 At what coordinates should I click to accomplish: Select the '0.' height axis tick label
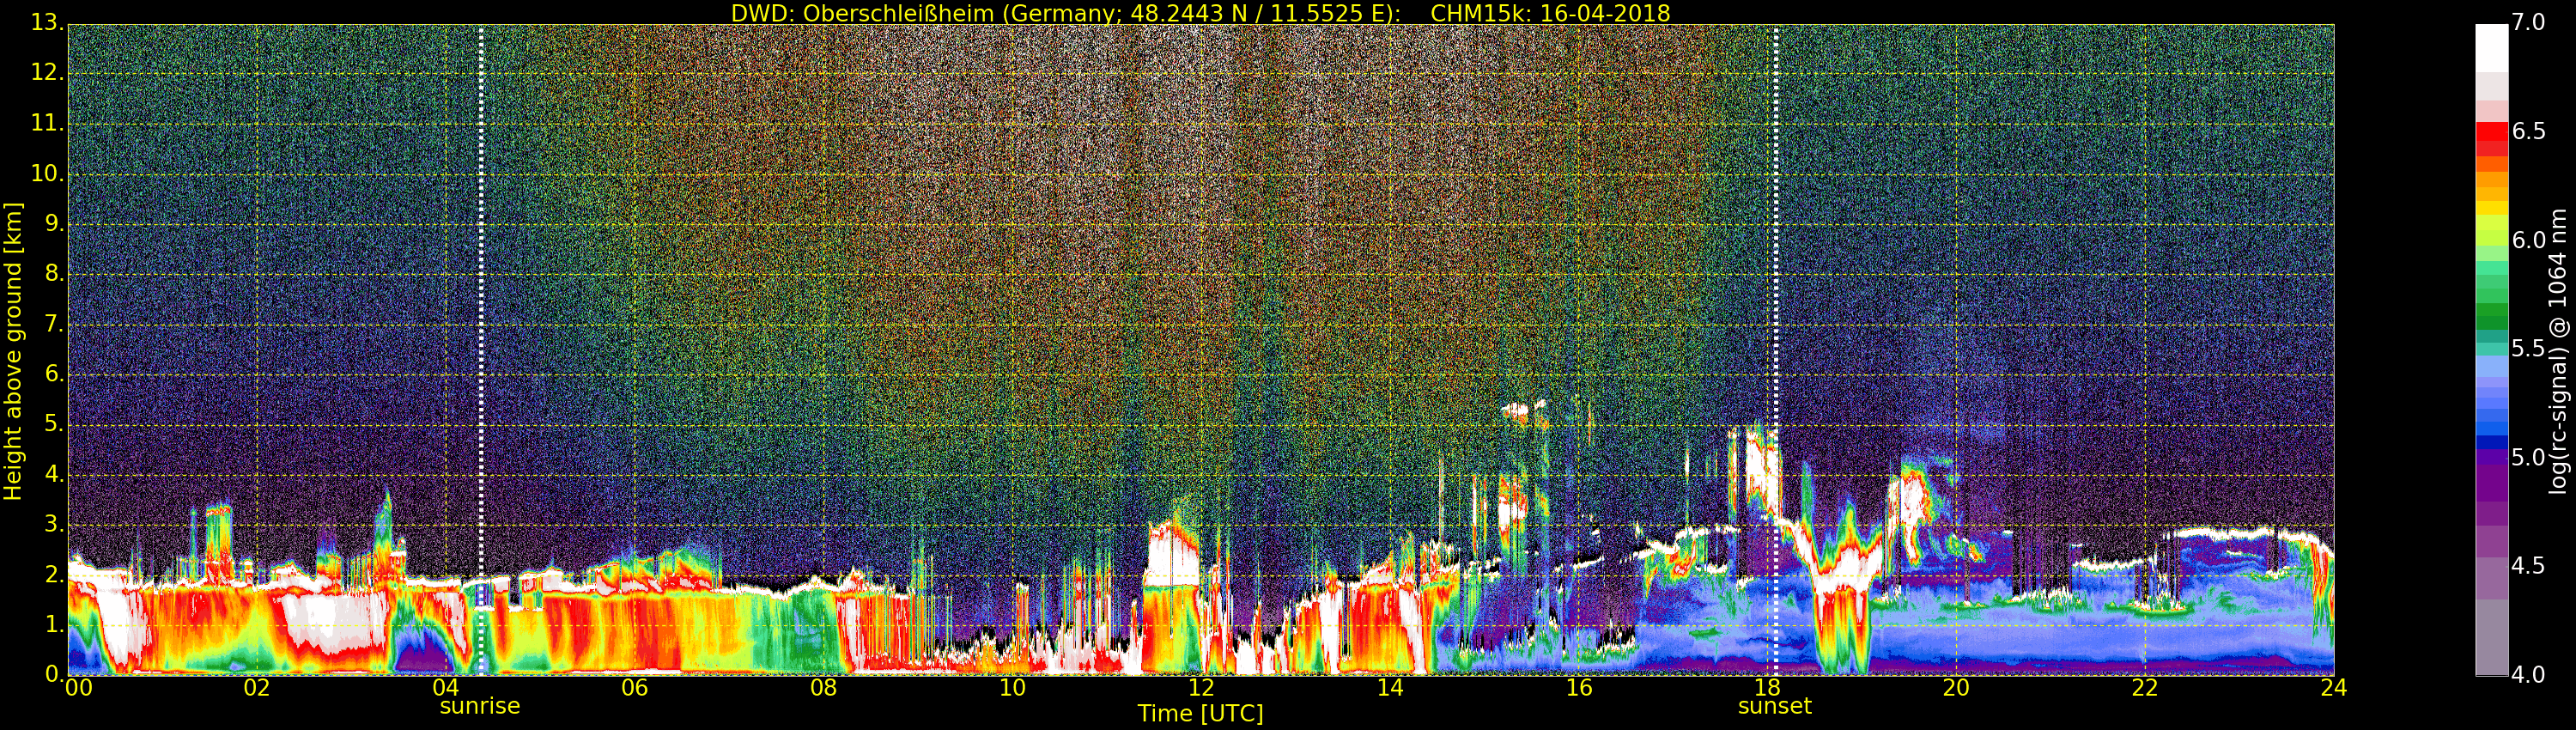tap(54, 674)
